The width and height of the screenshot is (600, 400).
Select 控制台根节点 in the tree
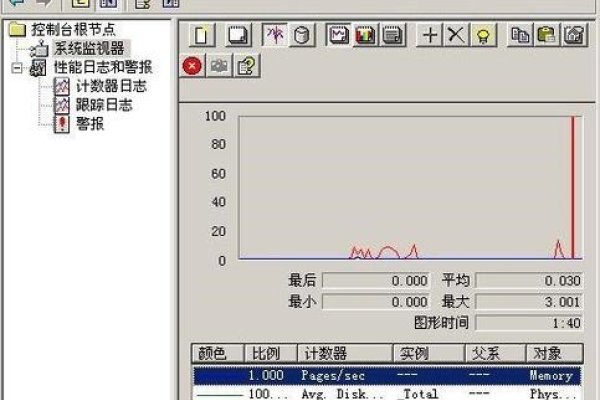coord(73,29)
